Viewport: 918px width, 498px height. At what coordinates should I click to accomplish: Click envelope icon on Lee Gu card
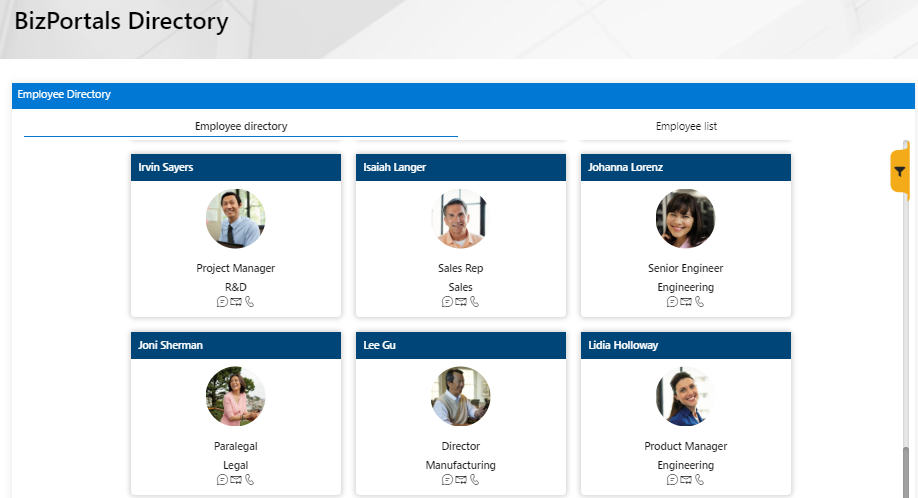(461, 480)
